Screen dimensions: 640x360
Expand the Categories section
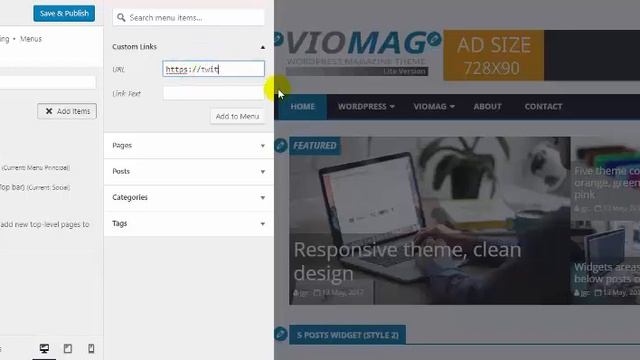tap(189, 198)
